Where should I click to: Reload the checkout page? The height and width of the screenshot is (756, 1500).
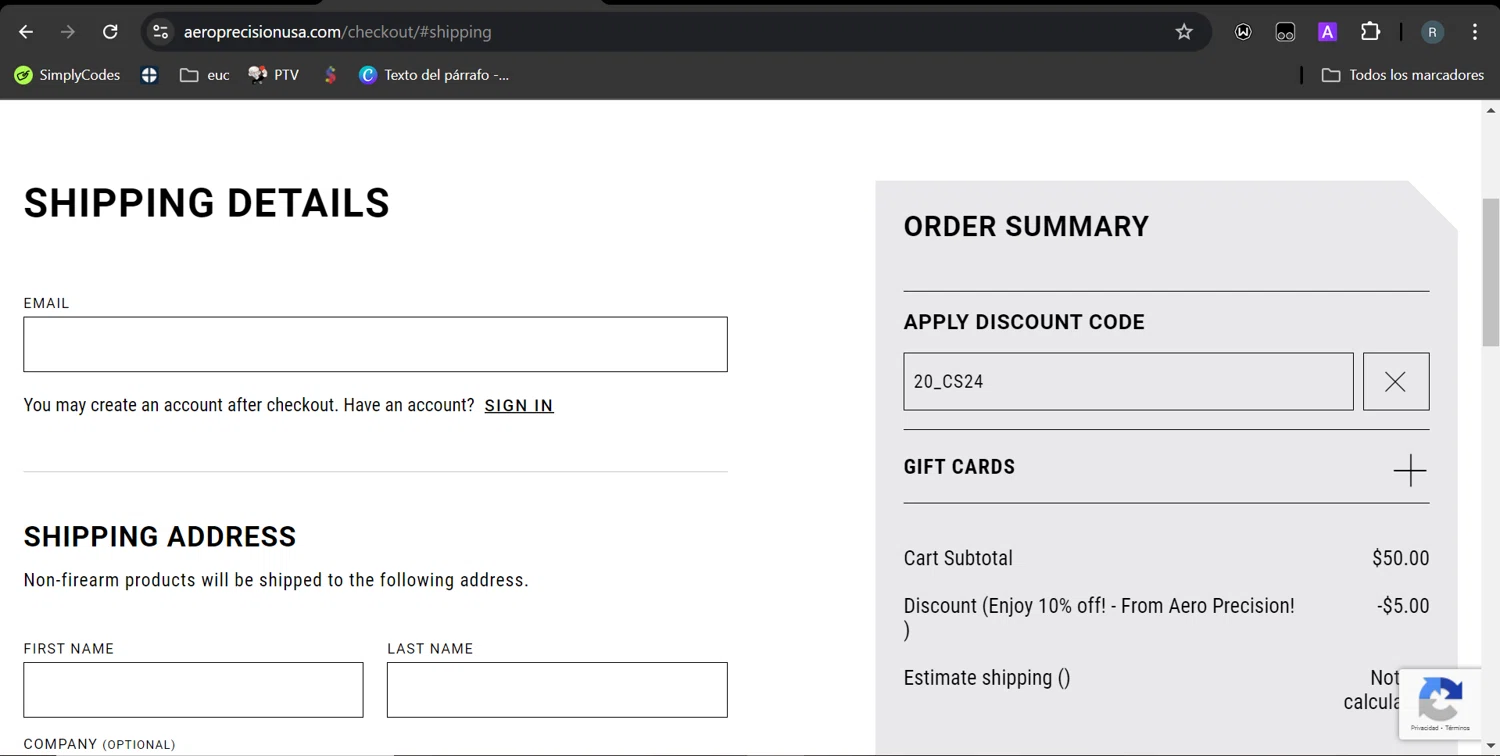tap(110, 32)
